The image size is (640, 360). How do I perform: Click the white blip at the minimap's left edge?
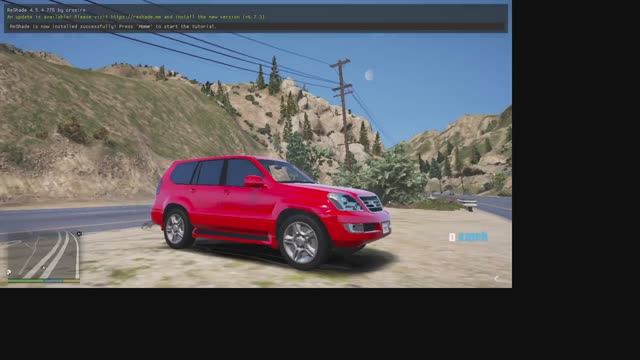[9, 272]
